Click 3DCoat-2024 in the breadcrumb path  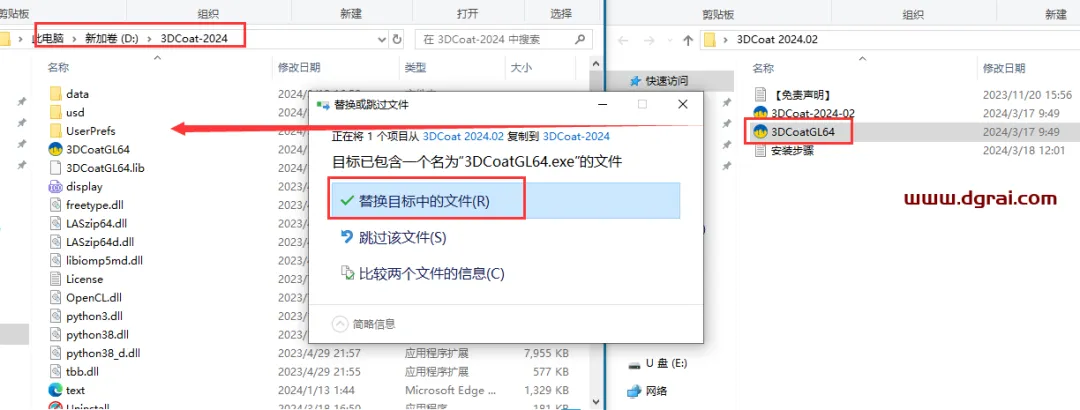coord(193,39)
